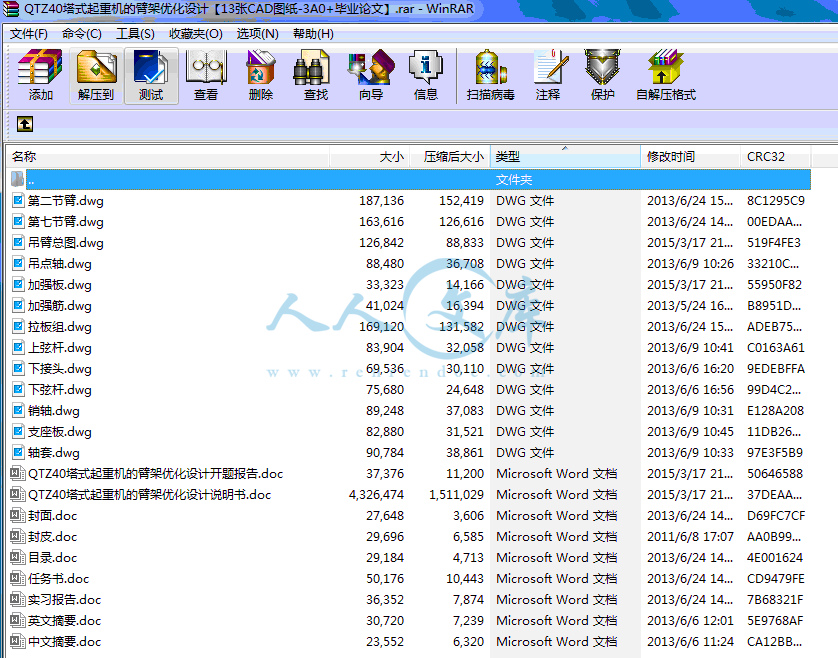The width and height of the screenshot is (838, 658).
Task: Click CRC32 value 8C1295C9
Action: click(x=775, y=200)
